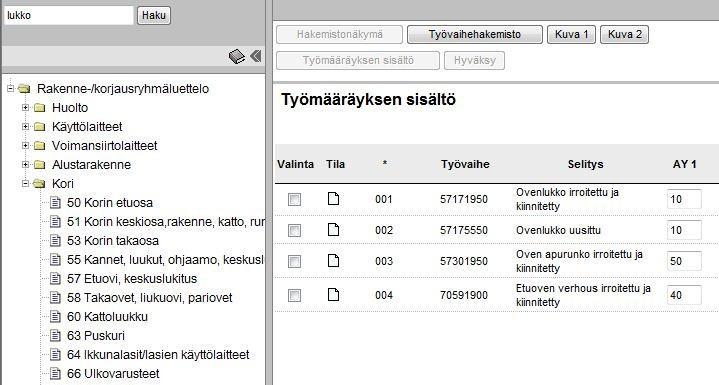719x385 pixels.
Task: Collapse the Kori folder
Action: click(26, 183)
